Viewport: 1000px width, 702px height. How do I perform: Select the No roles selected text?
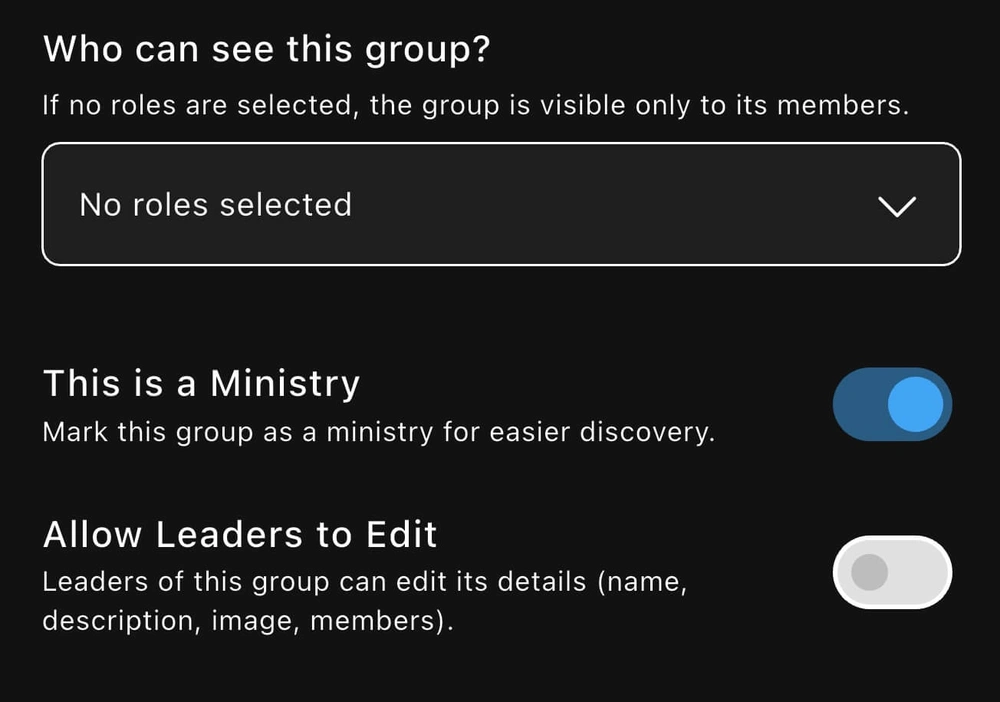[x=216, y=204]
